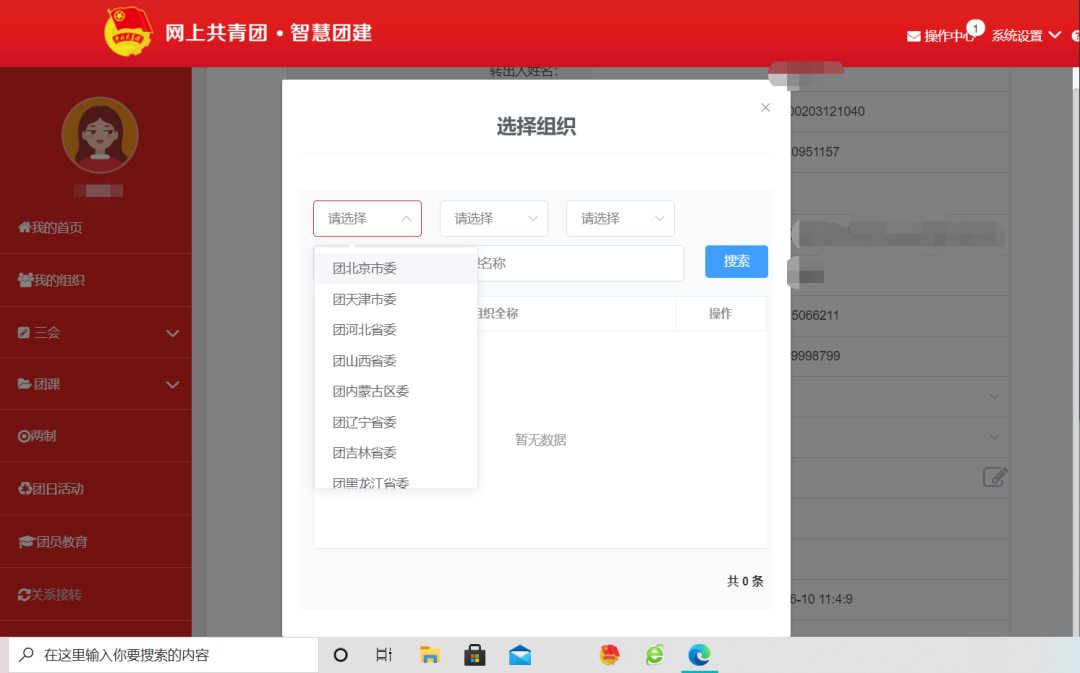Viewport: 1080px width, 673px height.
Task: Expand the 系统设置 menu
Action: [1025, 36]
